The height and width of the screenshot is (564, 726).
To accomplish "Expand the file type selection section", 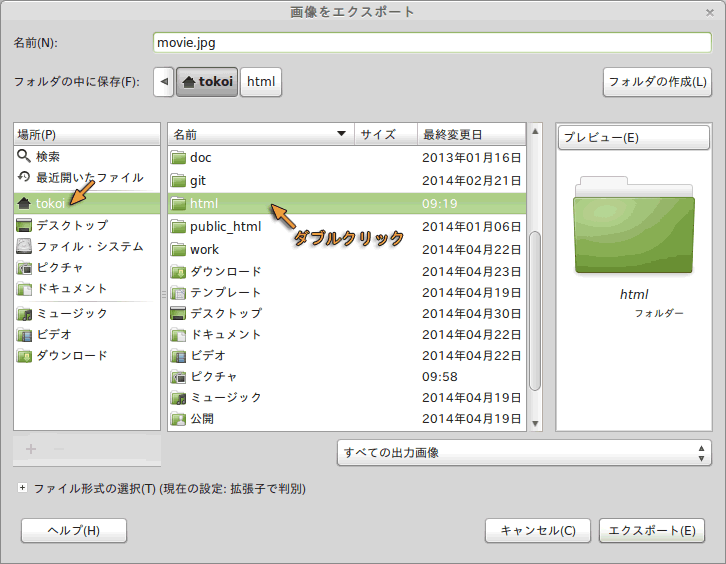I will (x=23, y=489).
